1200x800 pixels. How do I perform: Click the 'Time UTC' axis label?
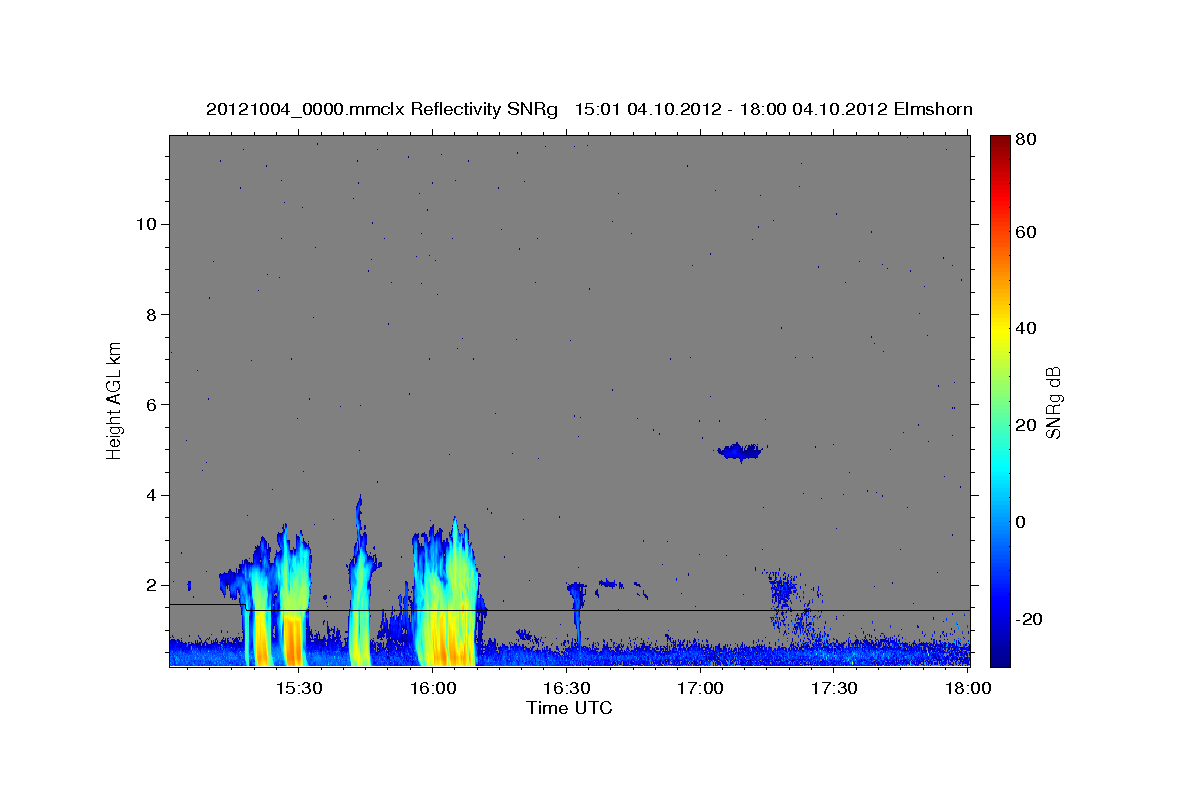click(569, 708)
